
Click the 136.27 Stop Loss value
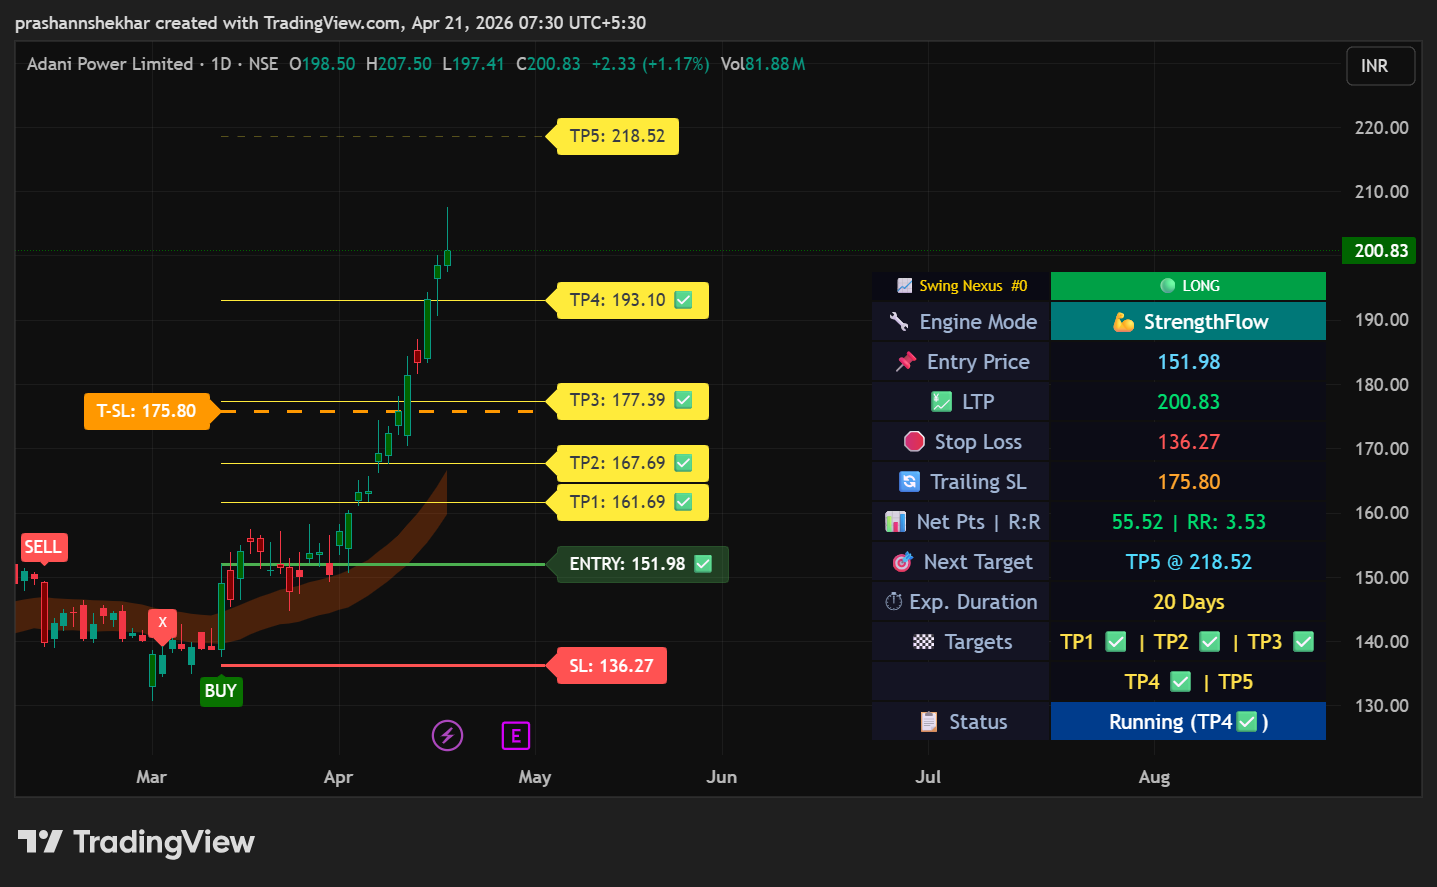1189,441
